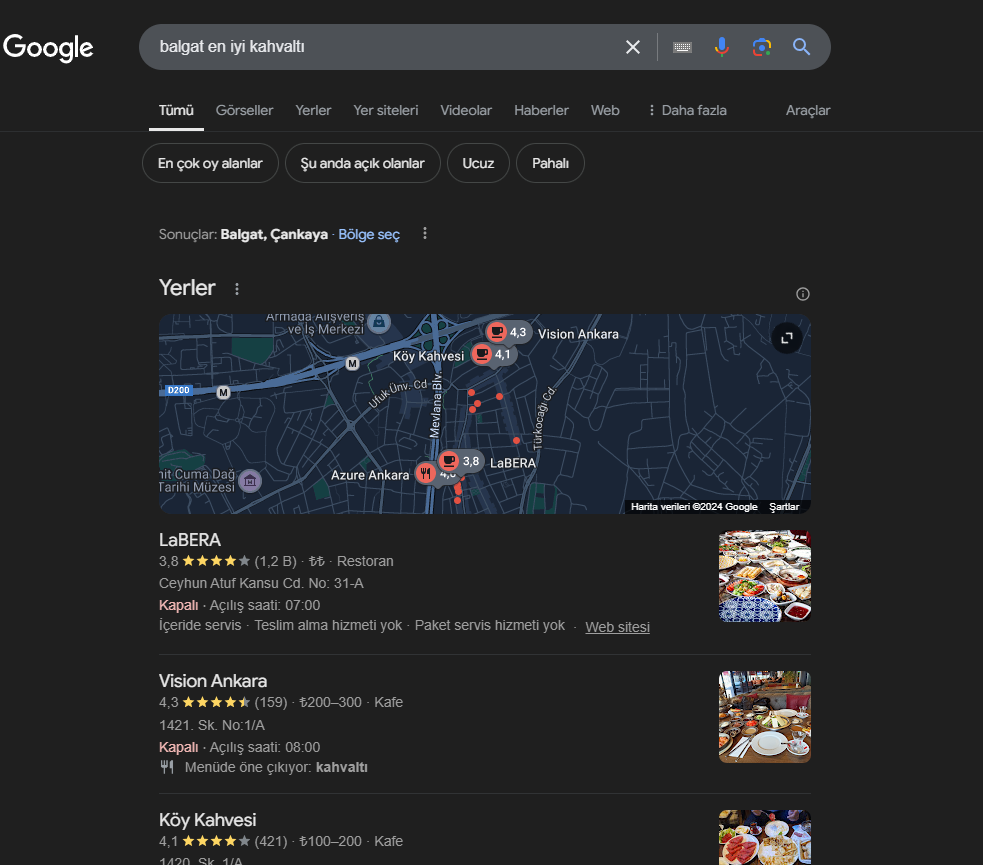Open the Köy Kahvesi listing title
Viewport: 983px width, 865px height.
208,820
